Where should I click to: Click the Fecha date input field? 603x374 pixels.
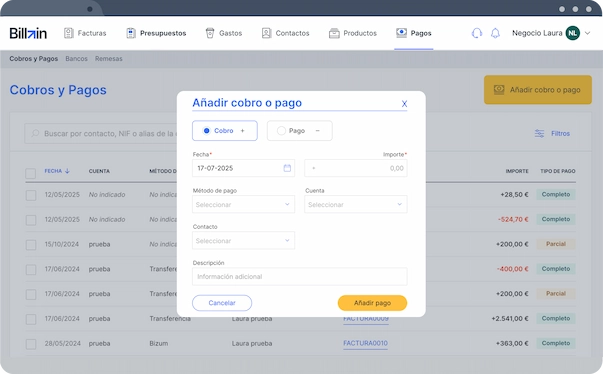(243, 168)
